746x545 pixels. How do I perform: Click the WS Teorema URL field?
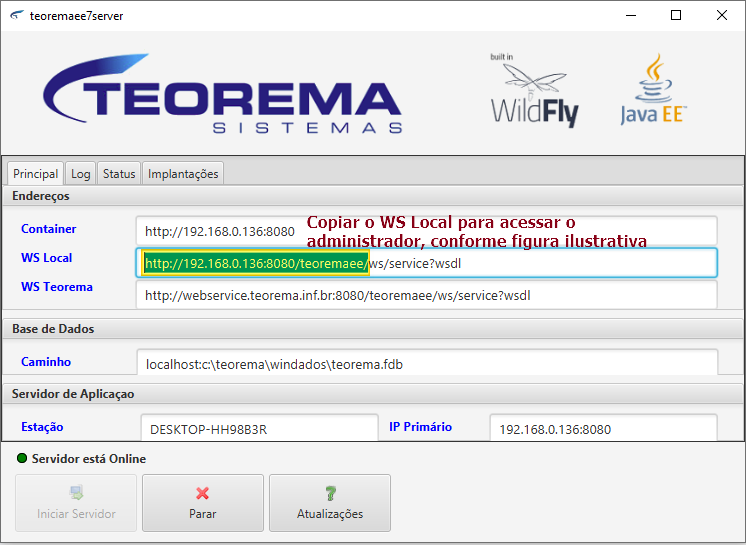point(426,295)
